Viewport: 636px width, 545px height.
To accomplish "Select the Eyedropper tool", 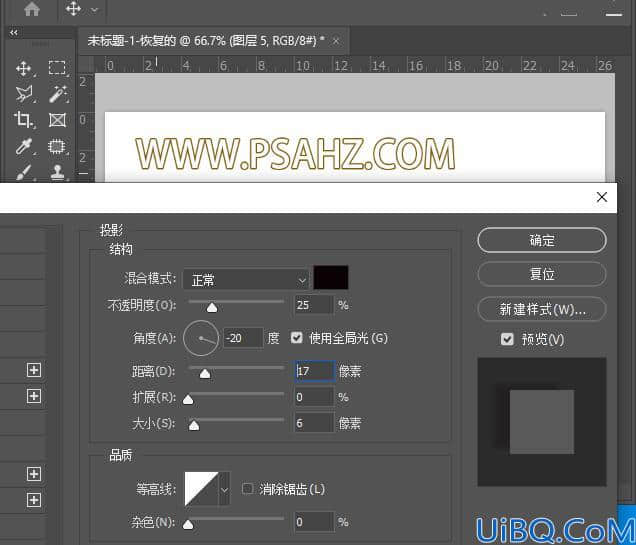I will [x=24, y=146].
